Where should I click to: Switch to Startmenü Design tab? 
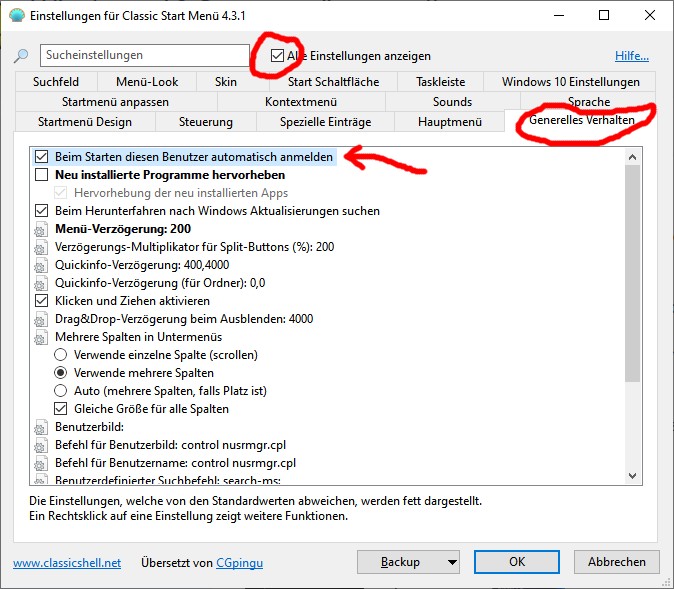coord(85,122)
